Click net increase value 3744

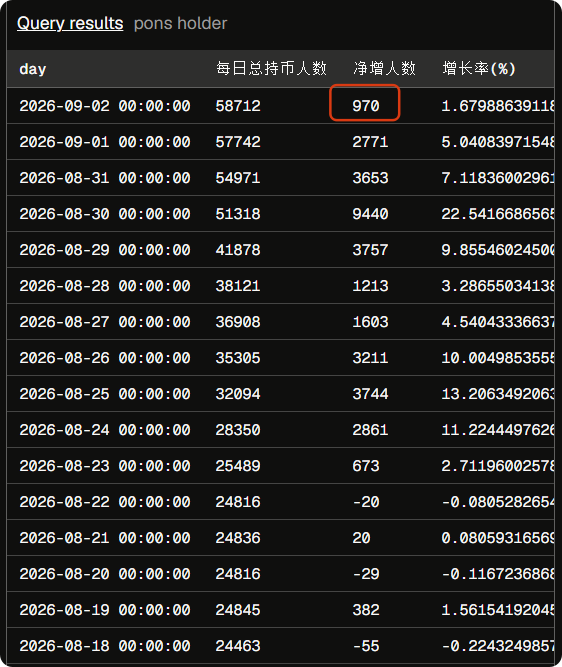[x=370, y=394]
